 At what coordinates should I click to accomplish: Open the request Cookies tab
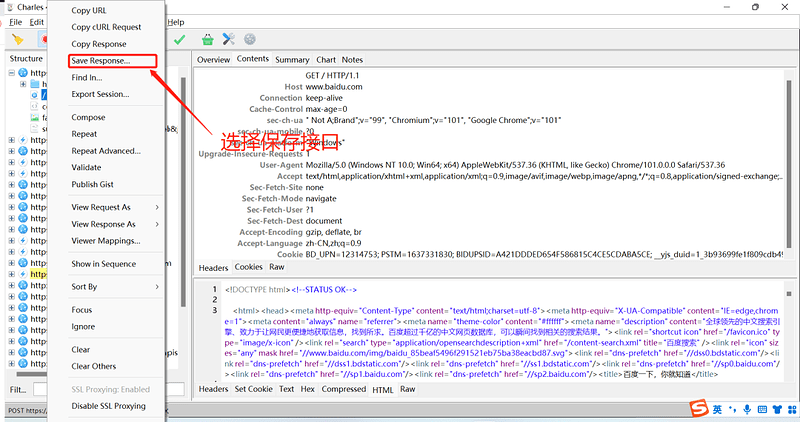click(248, 267)
